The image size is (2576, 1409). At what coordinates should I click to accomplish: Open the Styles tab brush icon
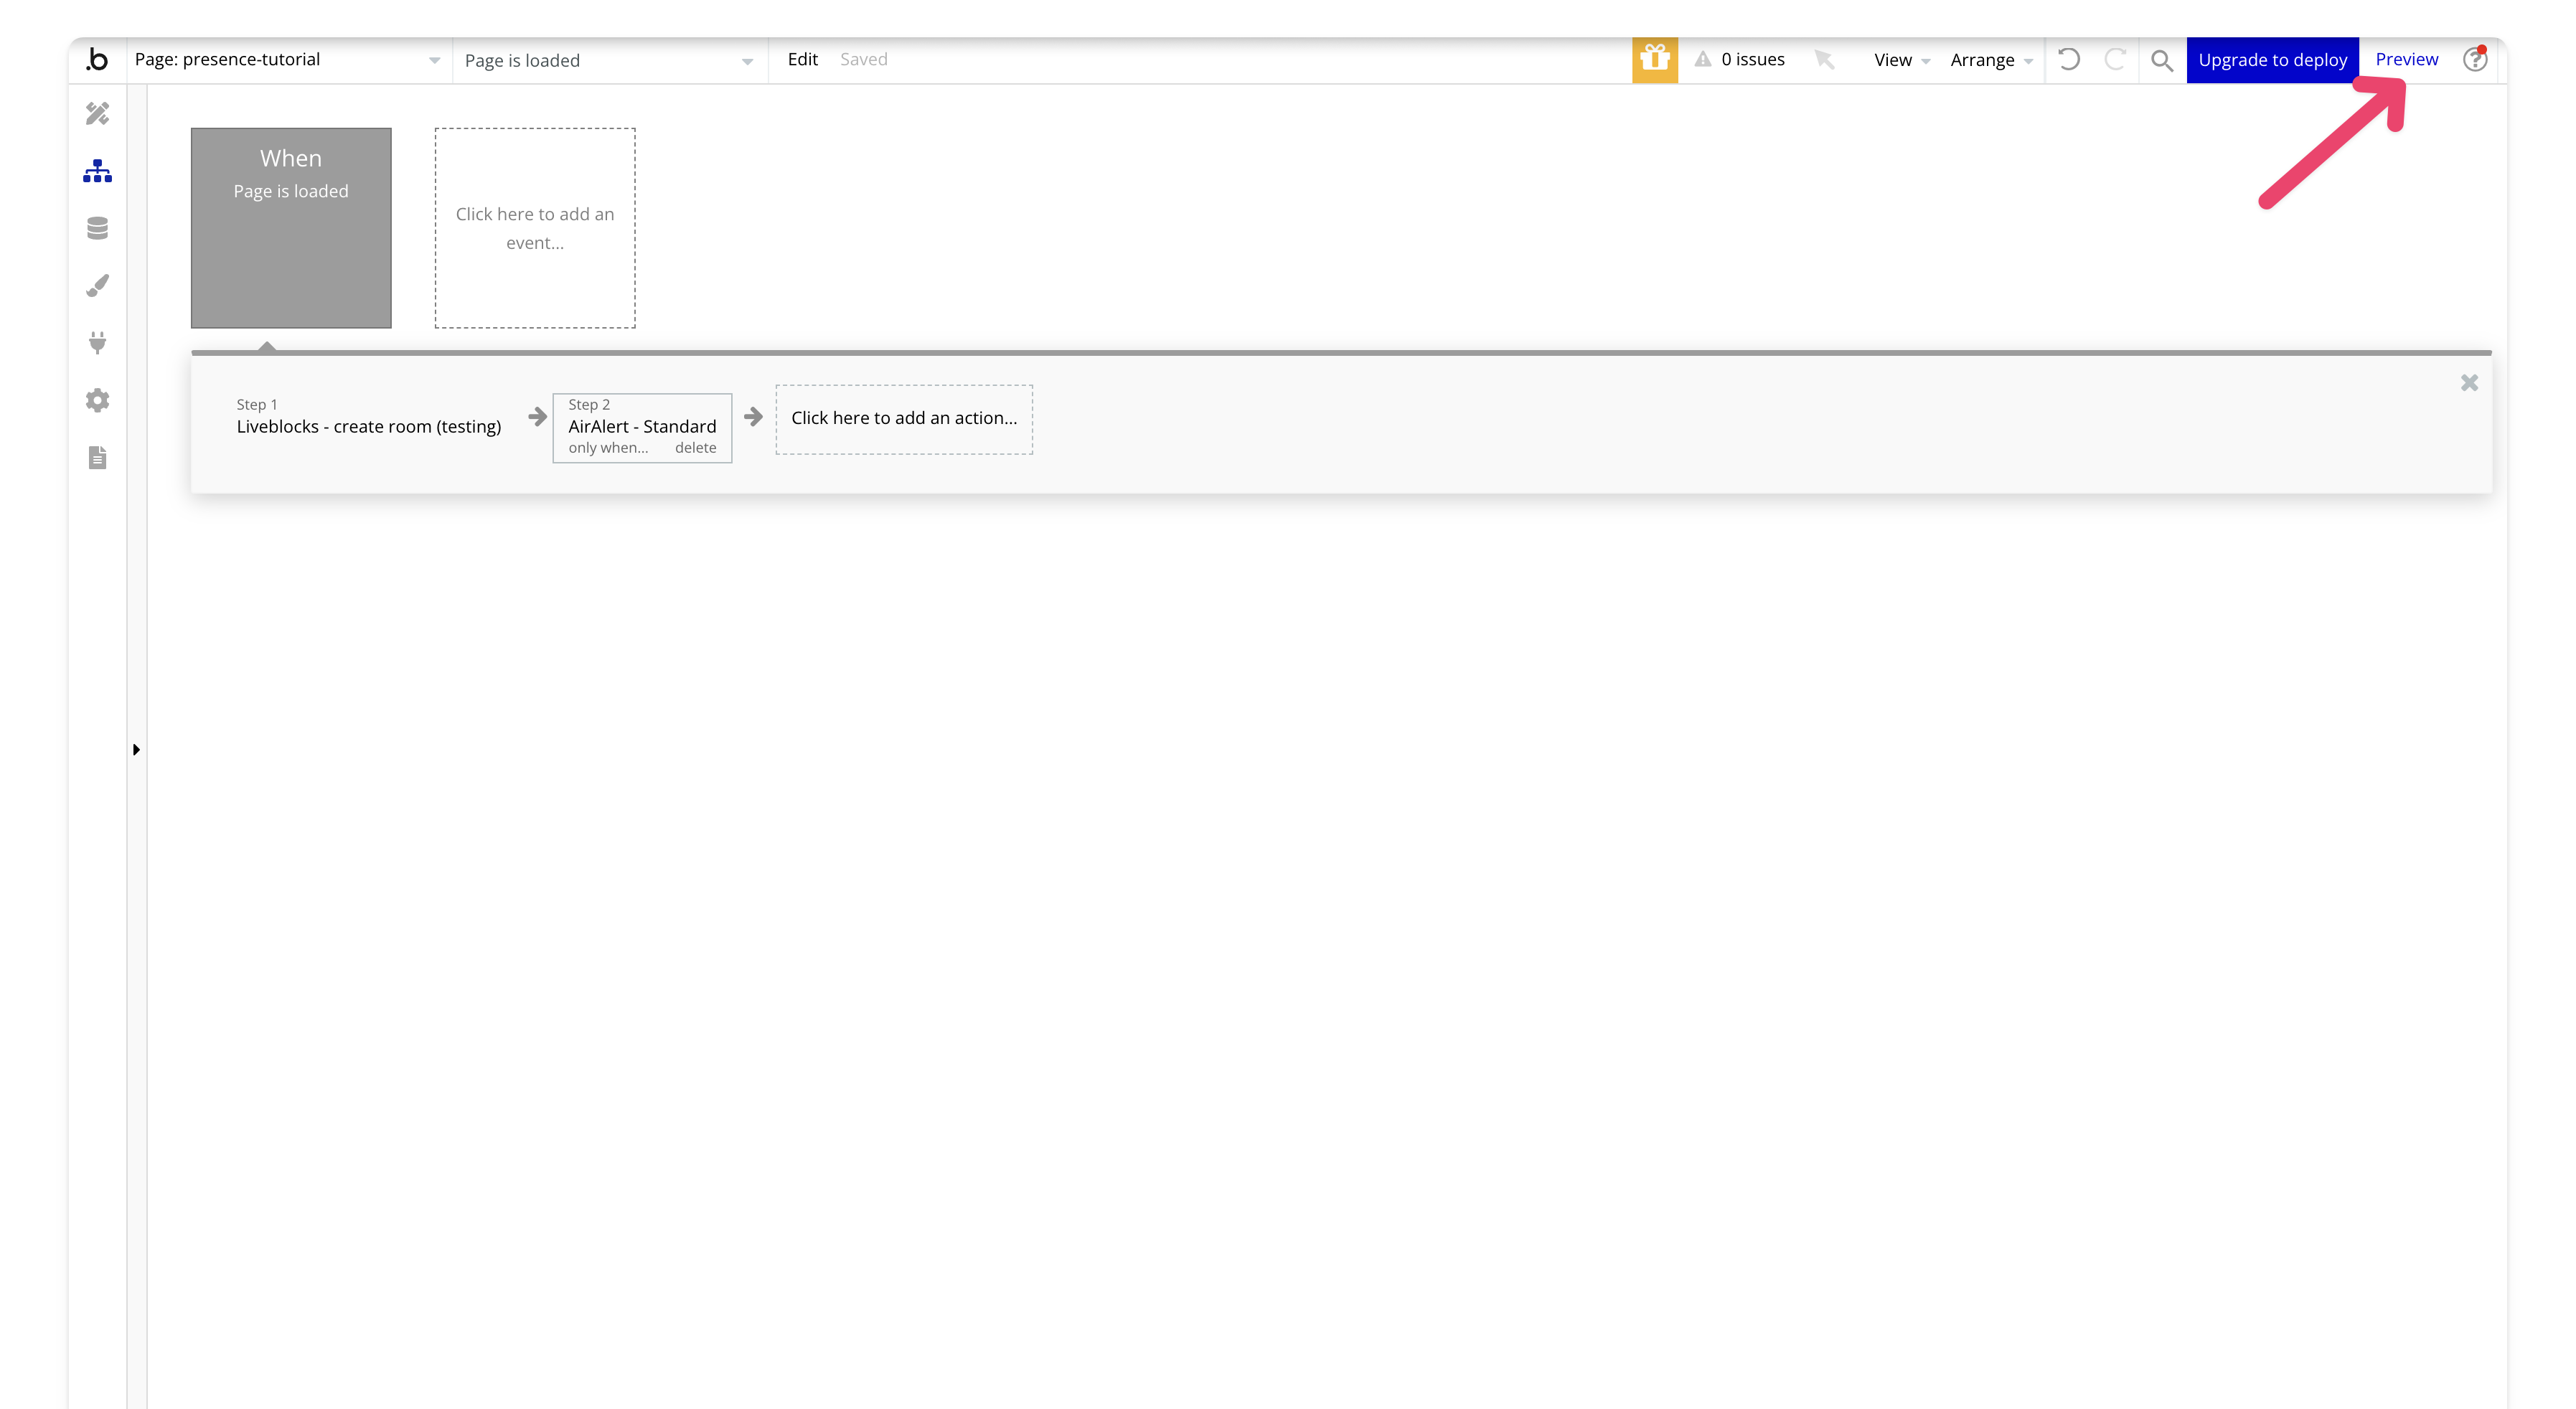[97, 286]
